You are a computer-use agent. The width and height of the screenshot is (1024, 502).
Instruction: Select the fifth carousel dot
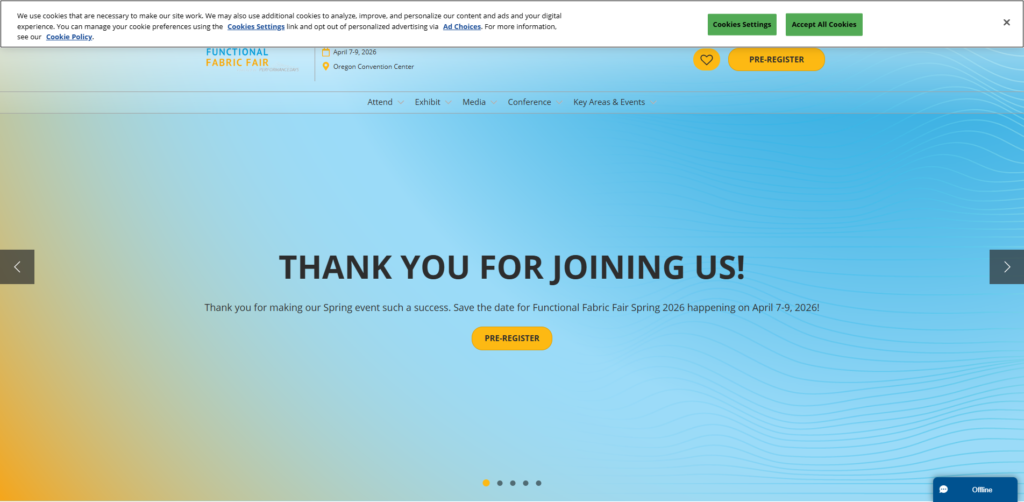539,483
